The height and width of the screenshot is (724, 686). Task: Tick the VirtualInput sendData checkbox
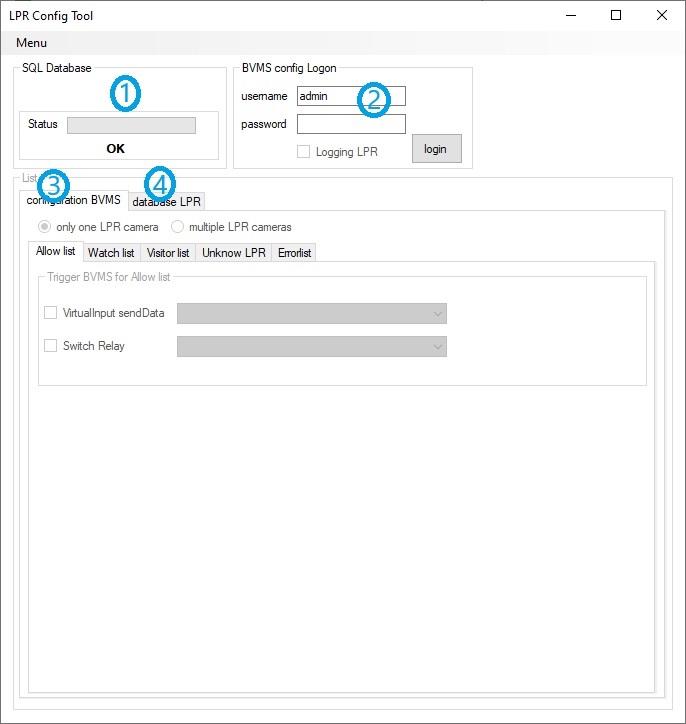click(51, 313)
